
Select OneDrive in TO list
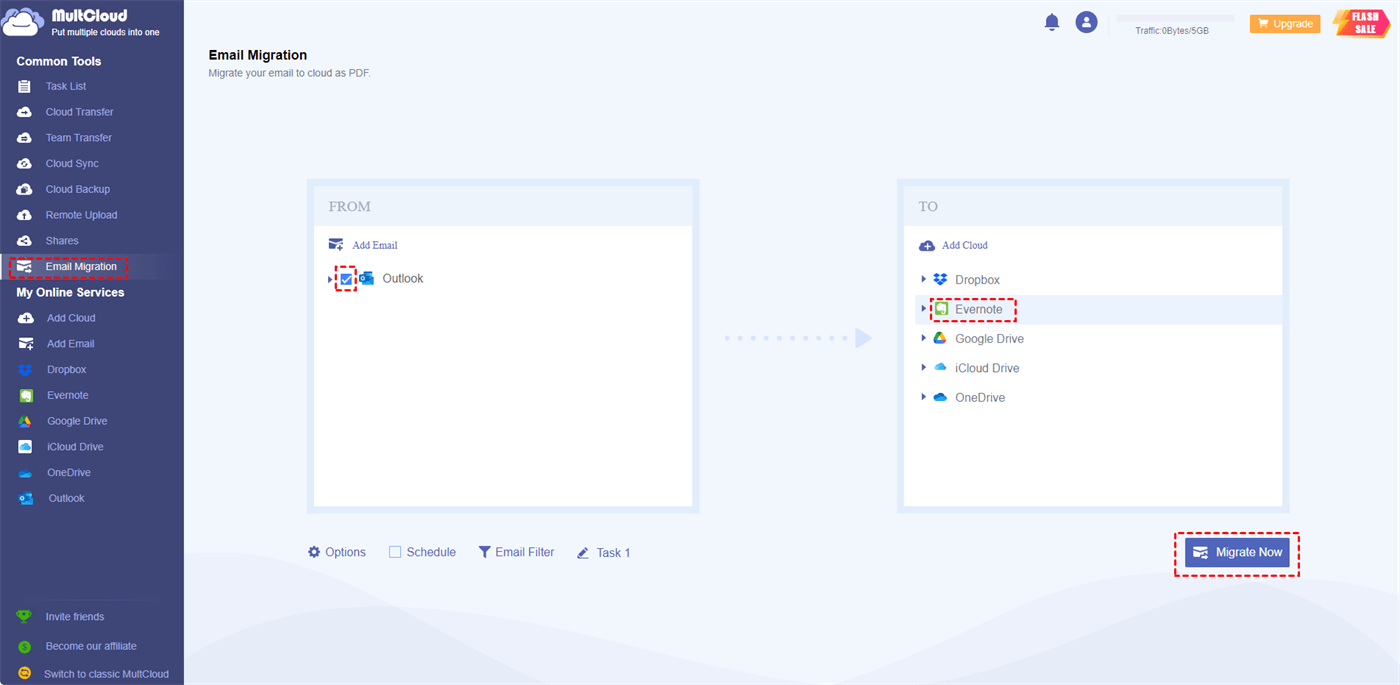coord(980,397)
